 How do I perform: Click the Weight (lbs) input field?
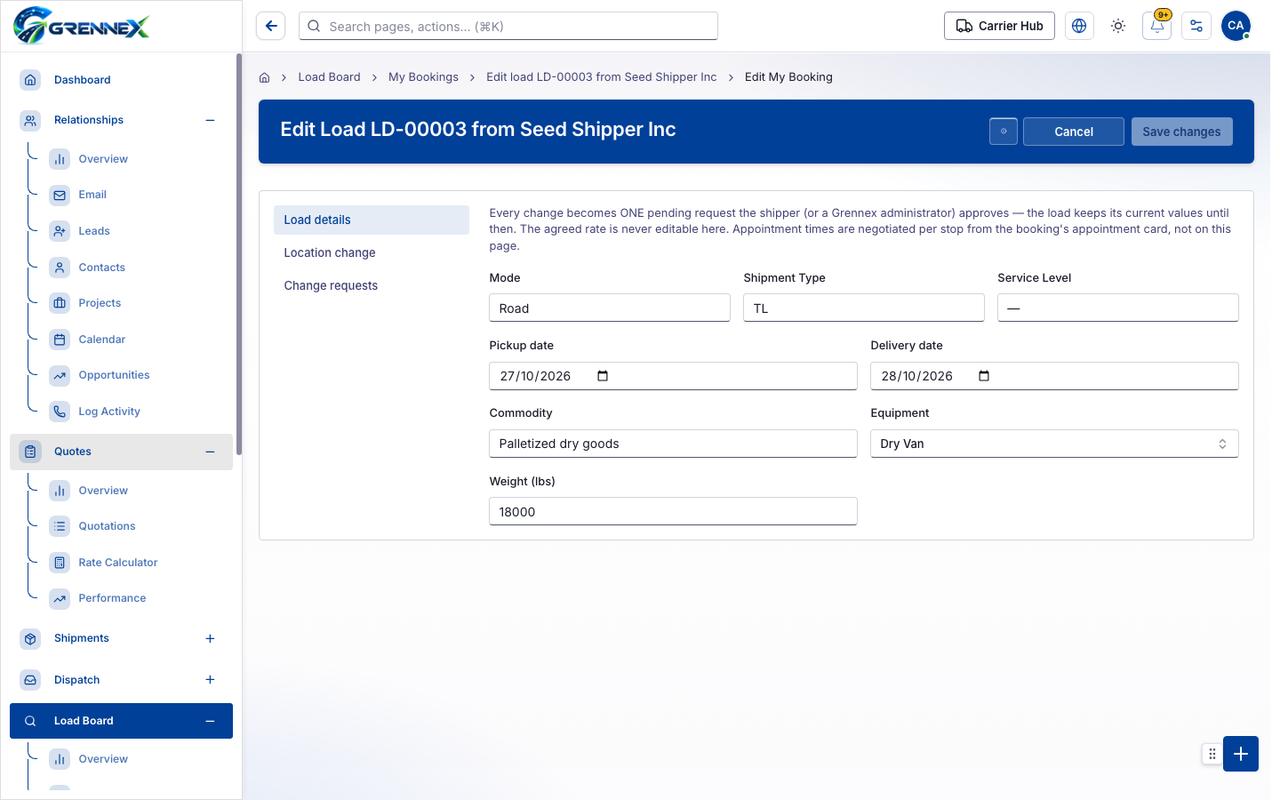(x=673, y=511)
